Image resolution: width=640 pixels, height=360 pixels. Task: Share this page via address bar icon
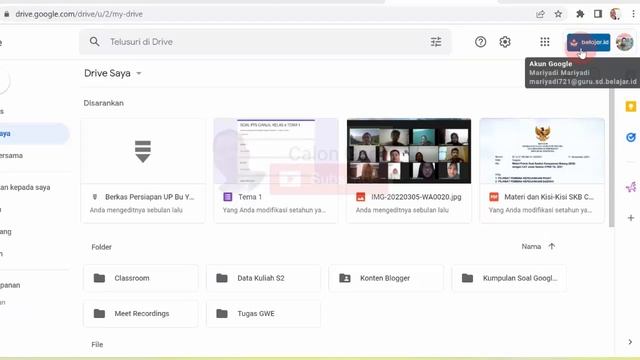click(x=540, y=14)
